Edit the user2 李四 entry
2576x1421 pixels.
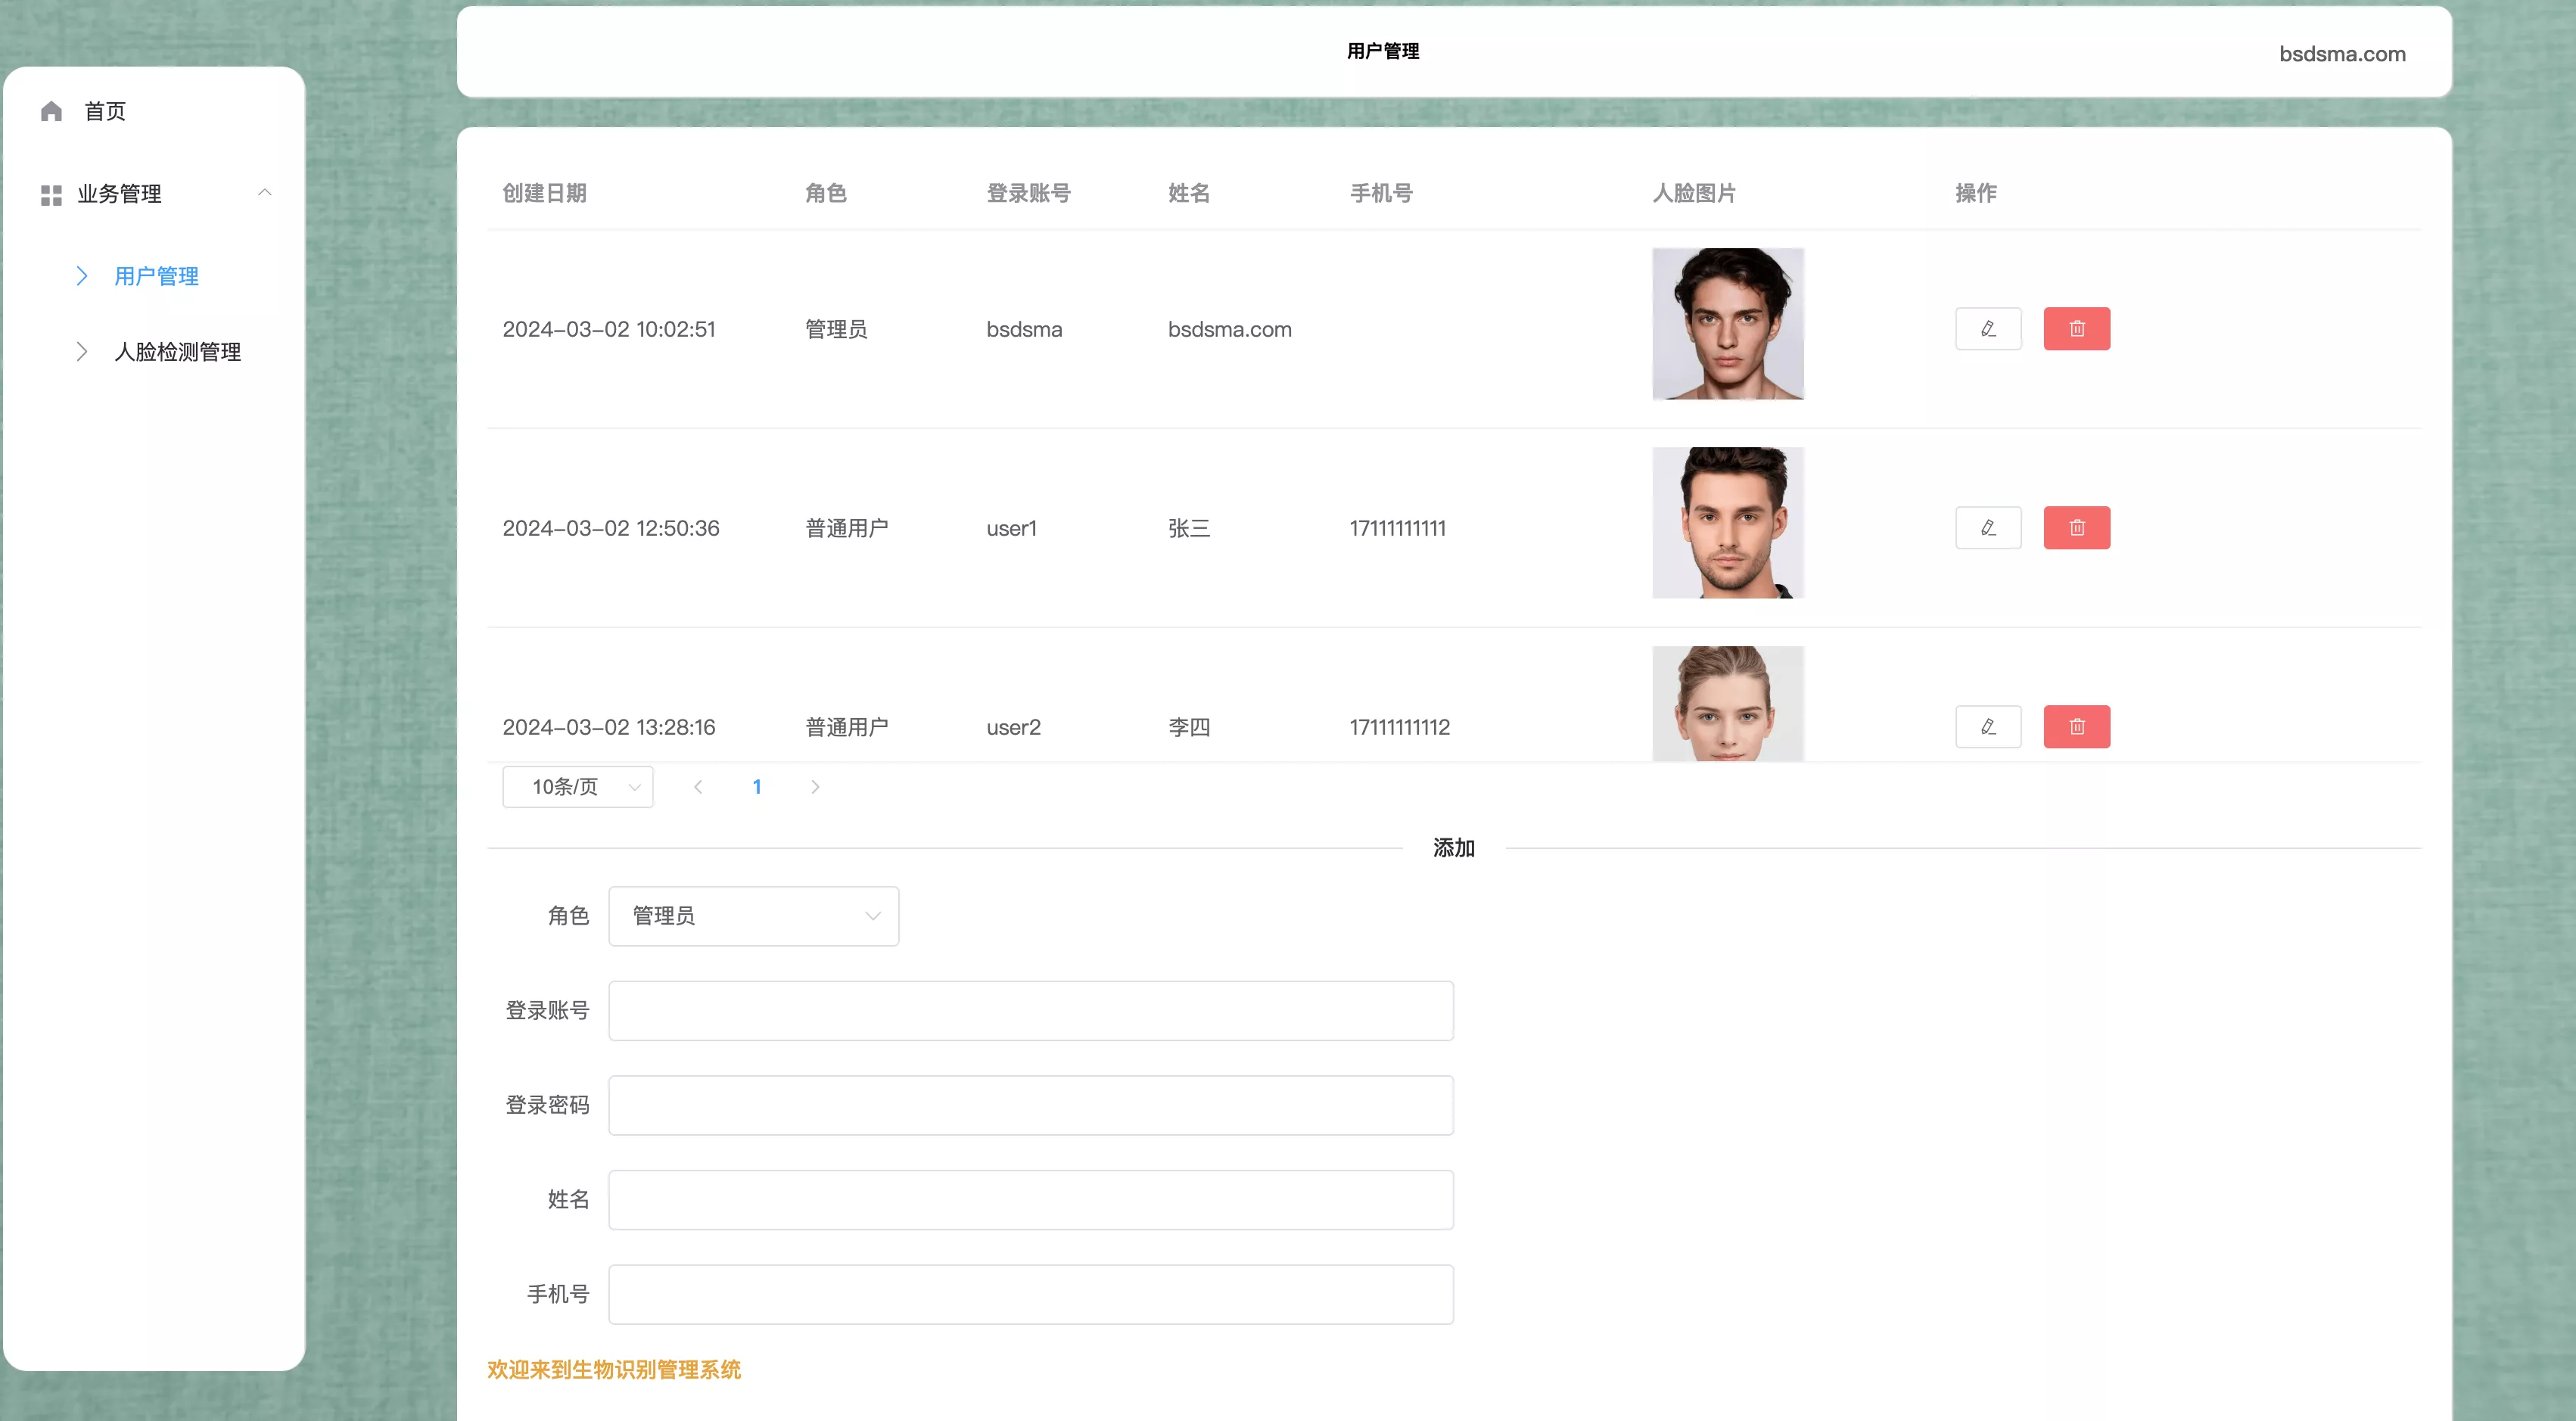1988,727
